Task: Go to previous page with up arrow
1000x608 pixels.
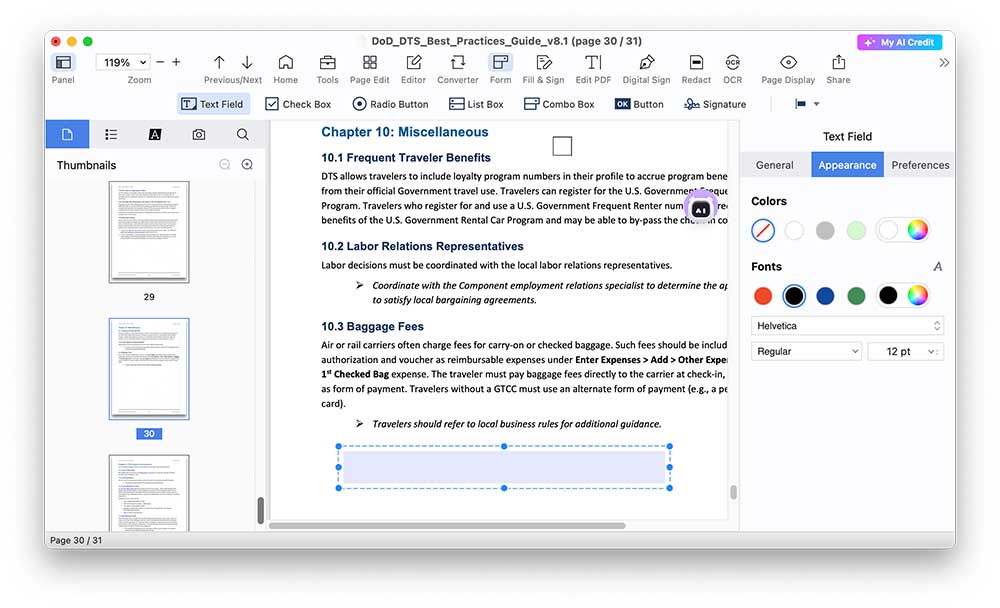Action: click(x=219, y=62)
